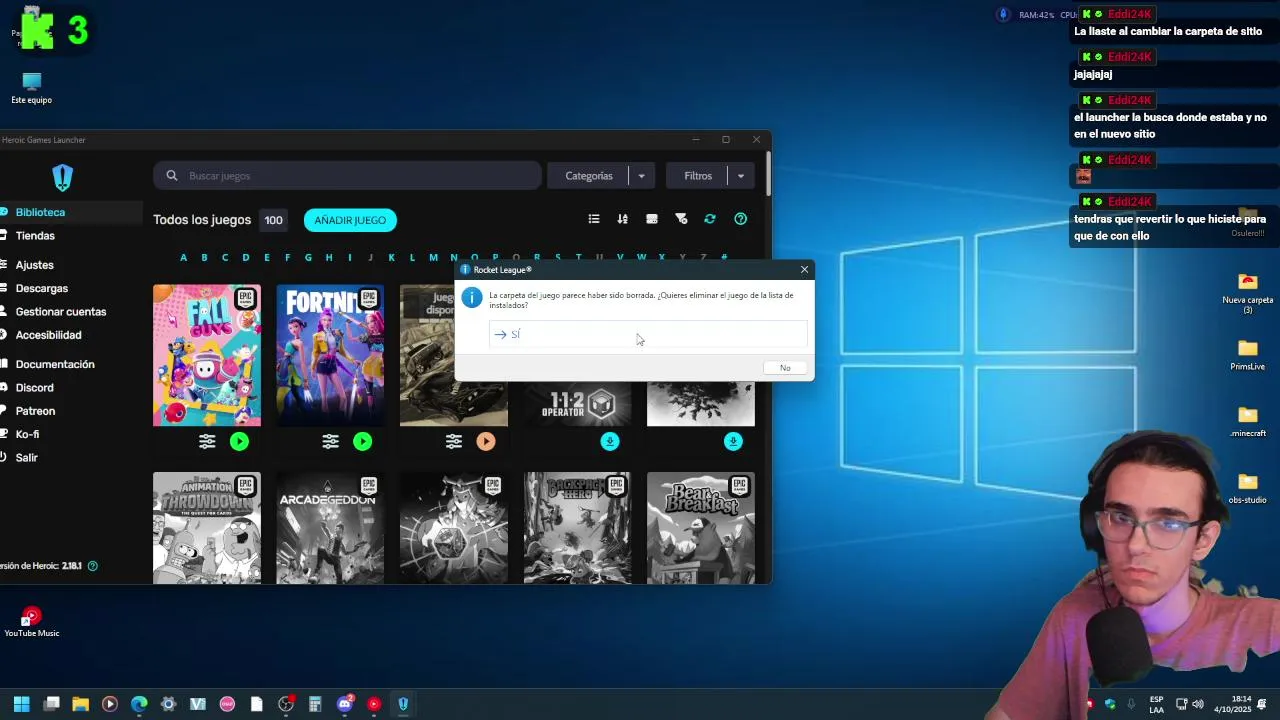Open OBS Studio from taskbar
Screen dimensions: 1280x720
(286, 704)
